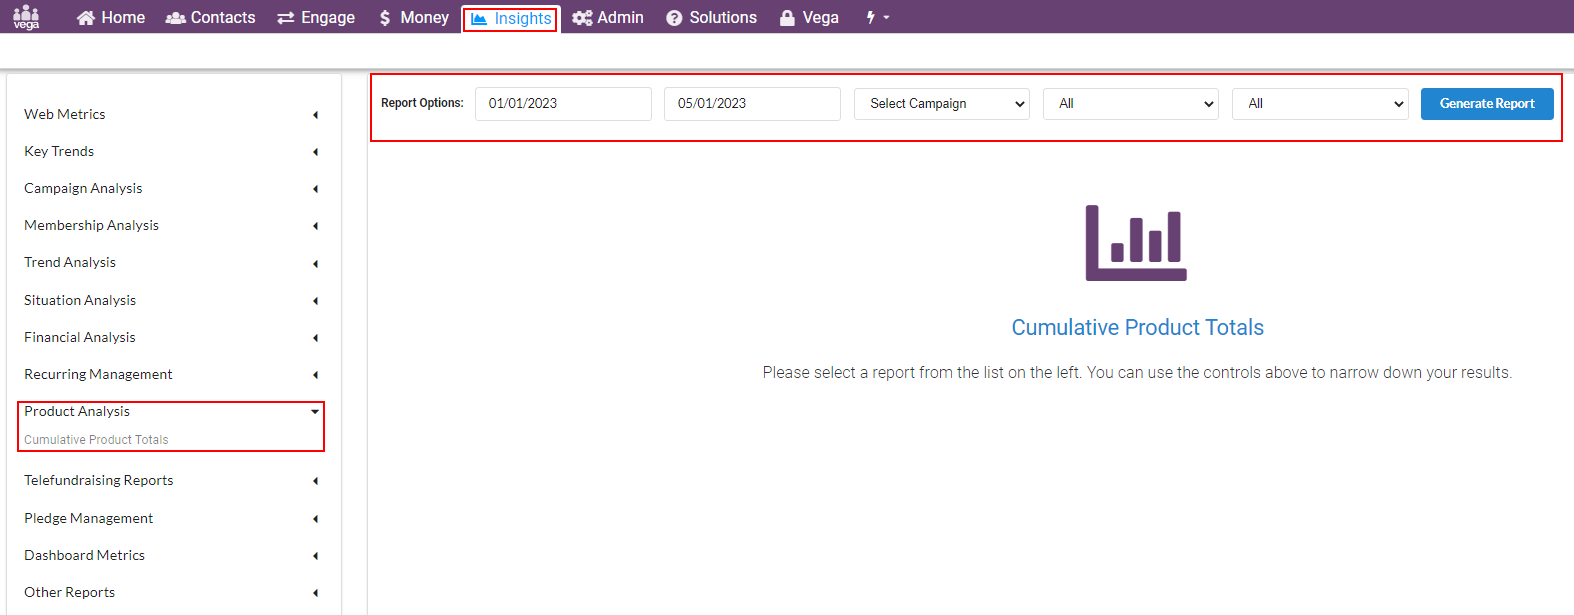Select Key Trends in sidebar
Viewport: 1574px width, 615px height.
pyautogui.click(x=59, y=151)
